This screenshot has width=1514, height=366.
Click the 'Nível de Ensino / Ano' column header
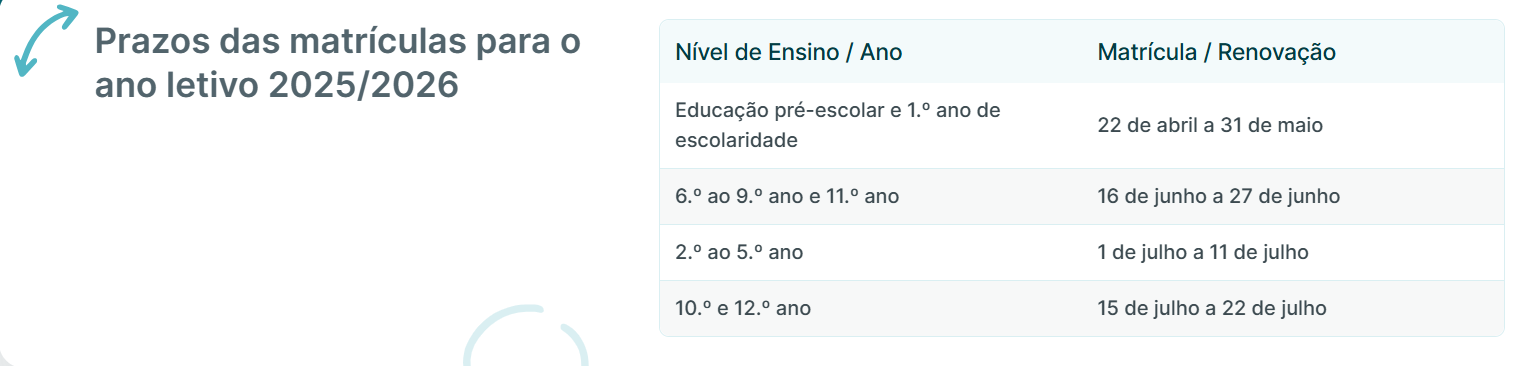pos(789,52)
